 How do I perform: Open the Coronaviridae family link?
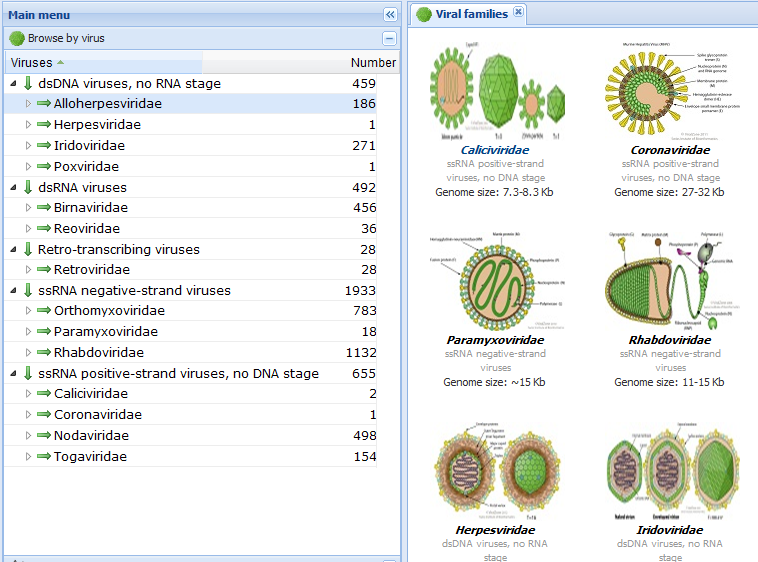(x=669, y=149)
